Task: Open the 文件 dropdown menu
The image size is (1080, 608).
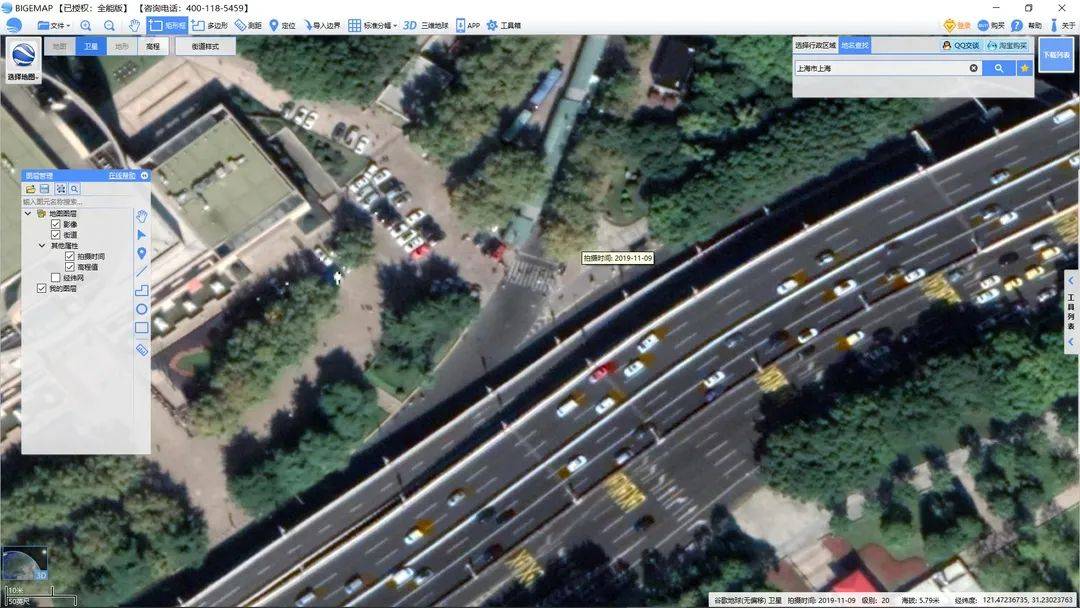Action: (54, 25)
